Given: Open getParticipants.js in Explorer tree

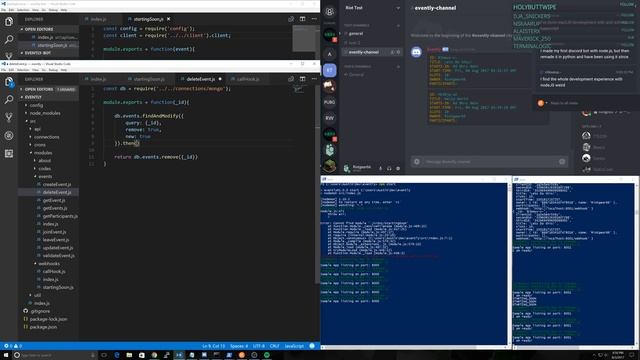Looking at the screenshot, I should pyautogui.click(x=60, y=216).
